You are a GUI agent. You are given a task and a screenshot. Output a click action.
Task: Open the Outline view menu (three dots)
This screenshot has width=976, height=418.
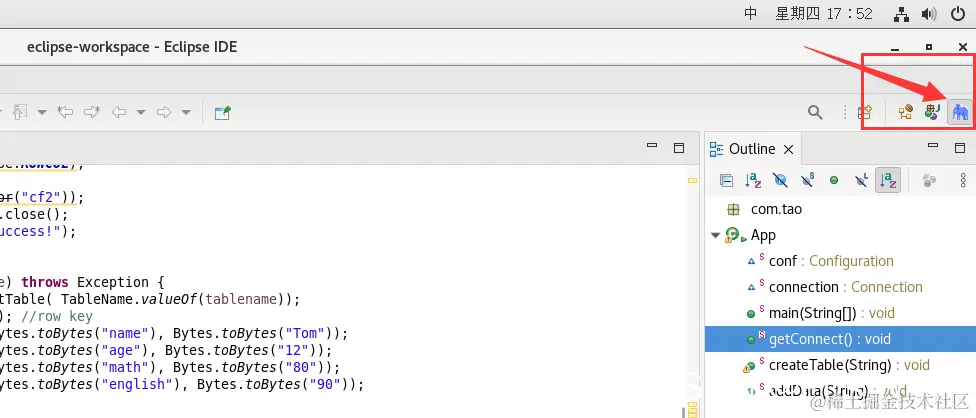(964, 180)
